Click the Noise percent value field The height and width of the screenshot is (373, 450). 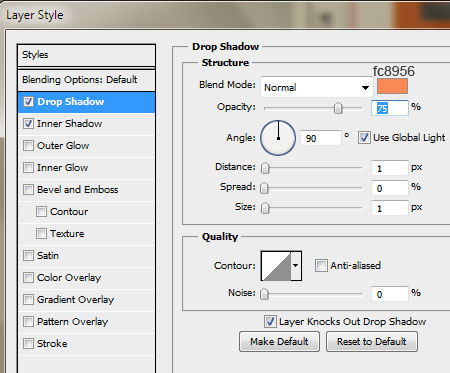click(390, 294)
